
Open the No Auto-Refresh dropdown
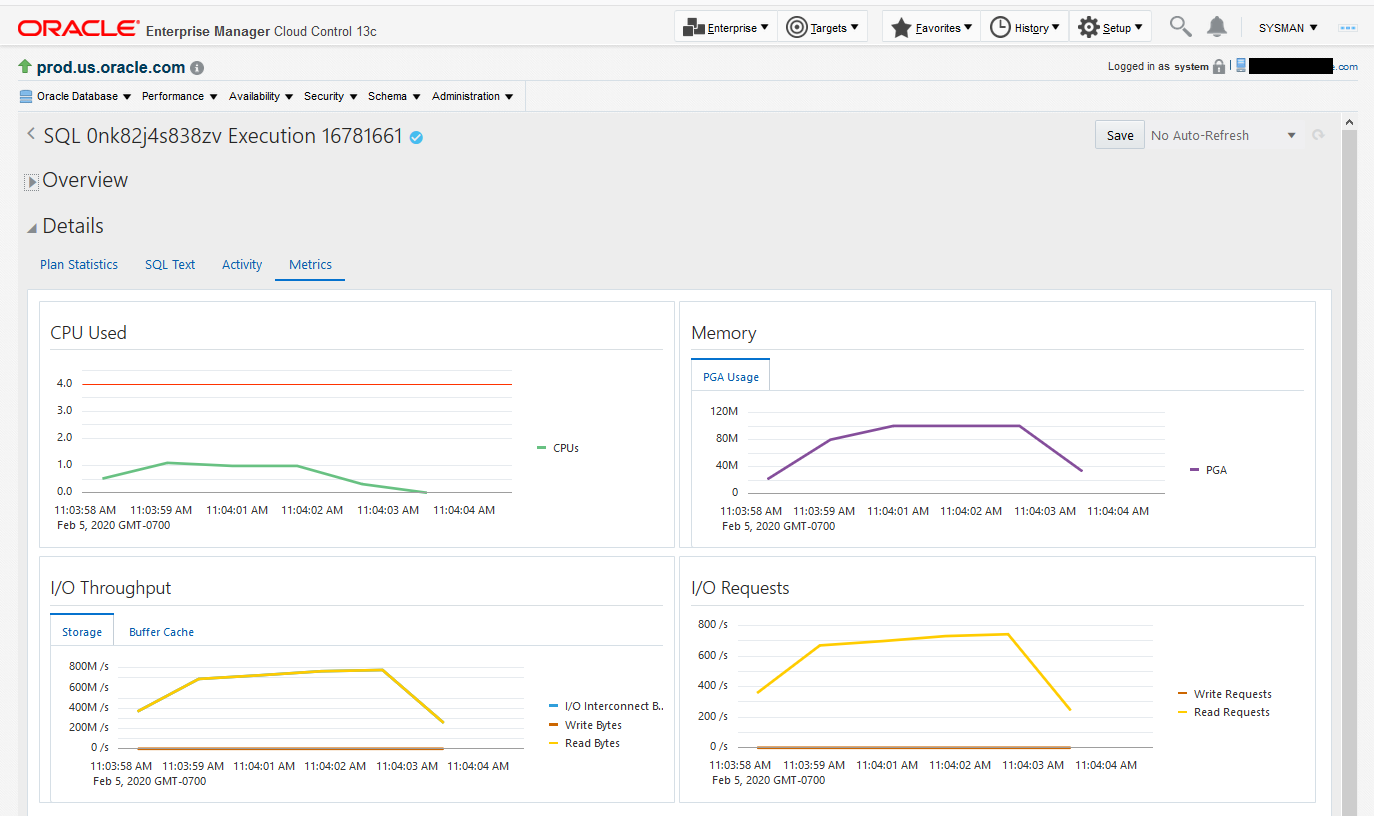pyautogui.click(x=1224, y=135)
